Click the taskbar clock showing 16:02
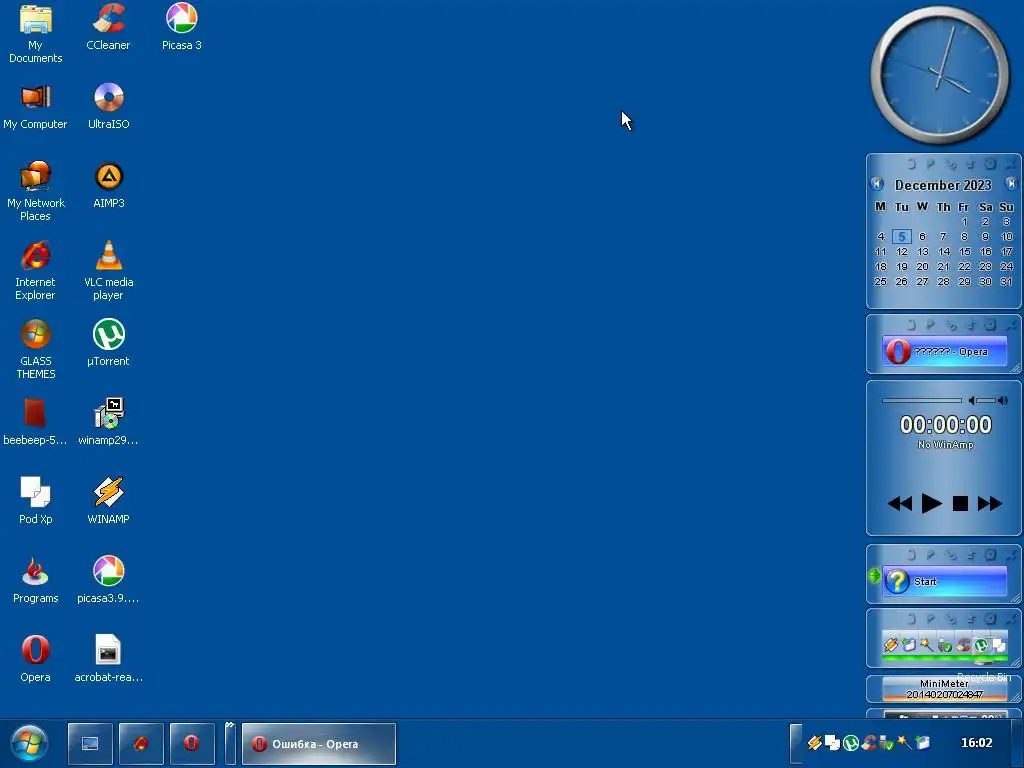This screenshot has height=768, width=1024. pyautogui.click(x=976, y=743)
